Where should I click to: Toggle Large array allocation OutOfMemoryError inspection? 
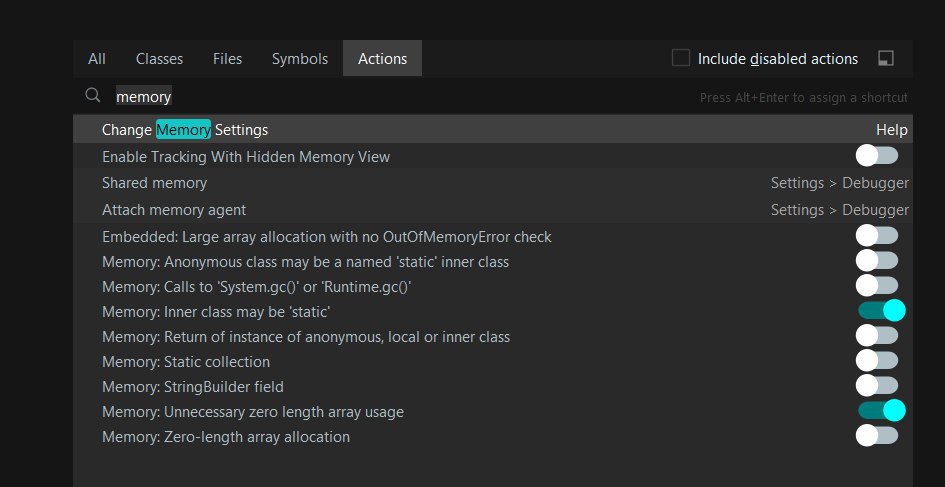point(877,235)
